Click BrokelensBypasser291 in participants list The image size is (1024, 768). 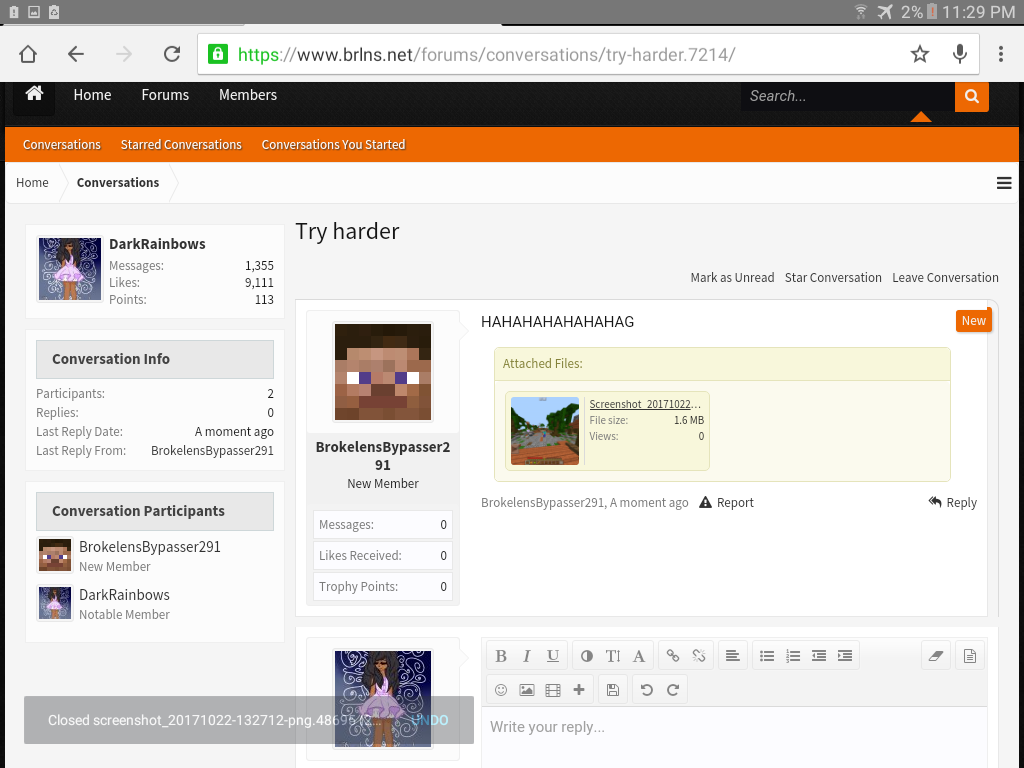click(x=150, y=547)
